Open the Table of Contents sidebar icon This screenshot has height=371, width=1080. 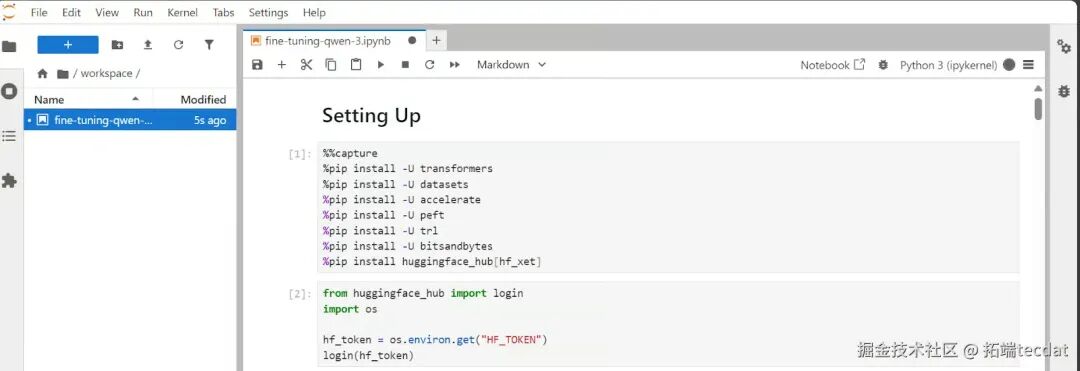tap(9, 136)
